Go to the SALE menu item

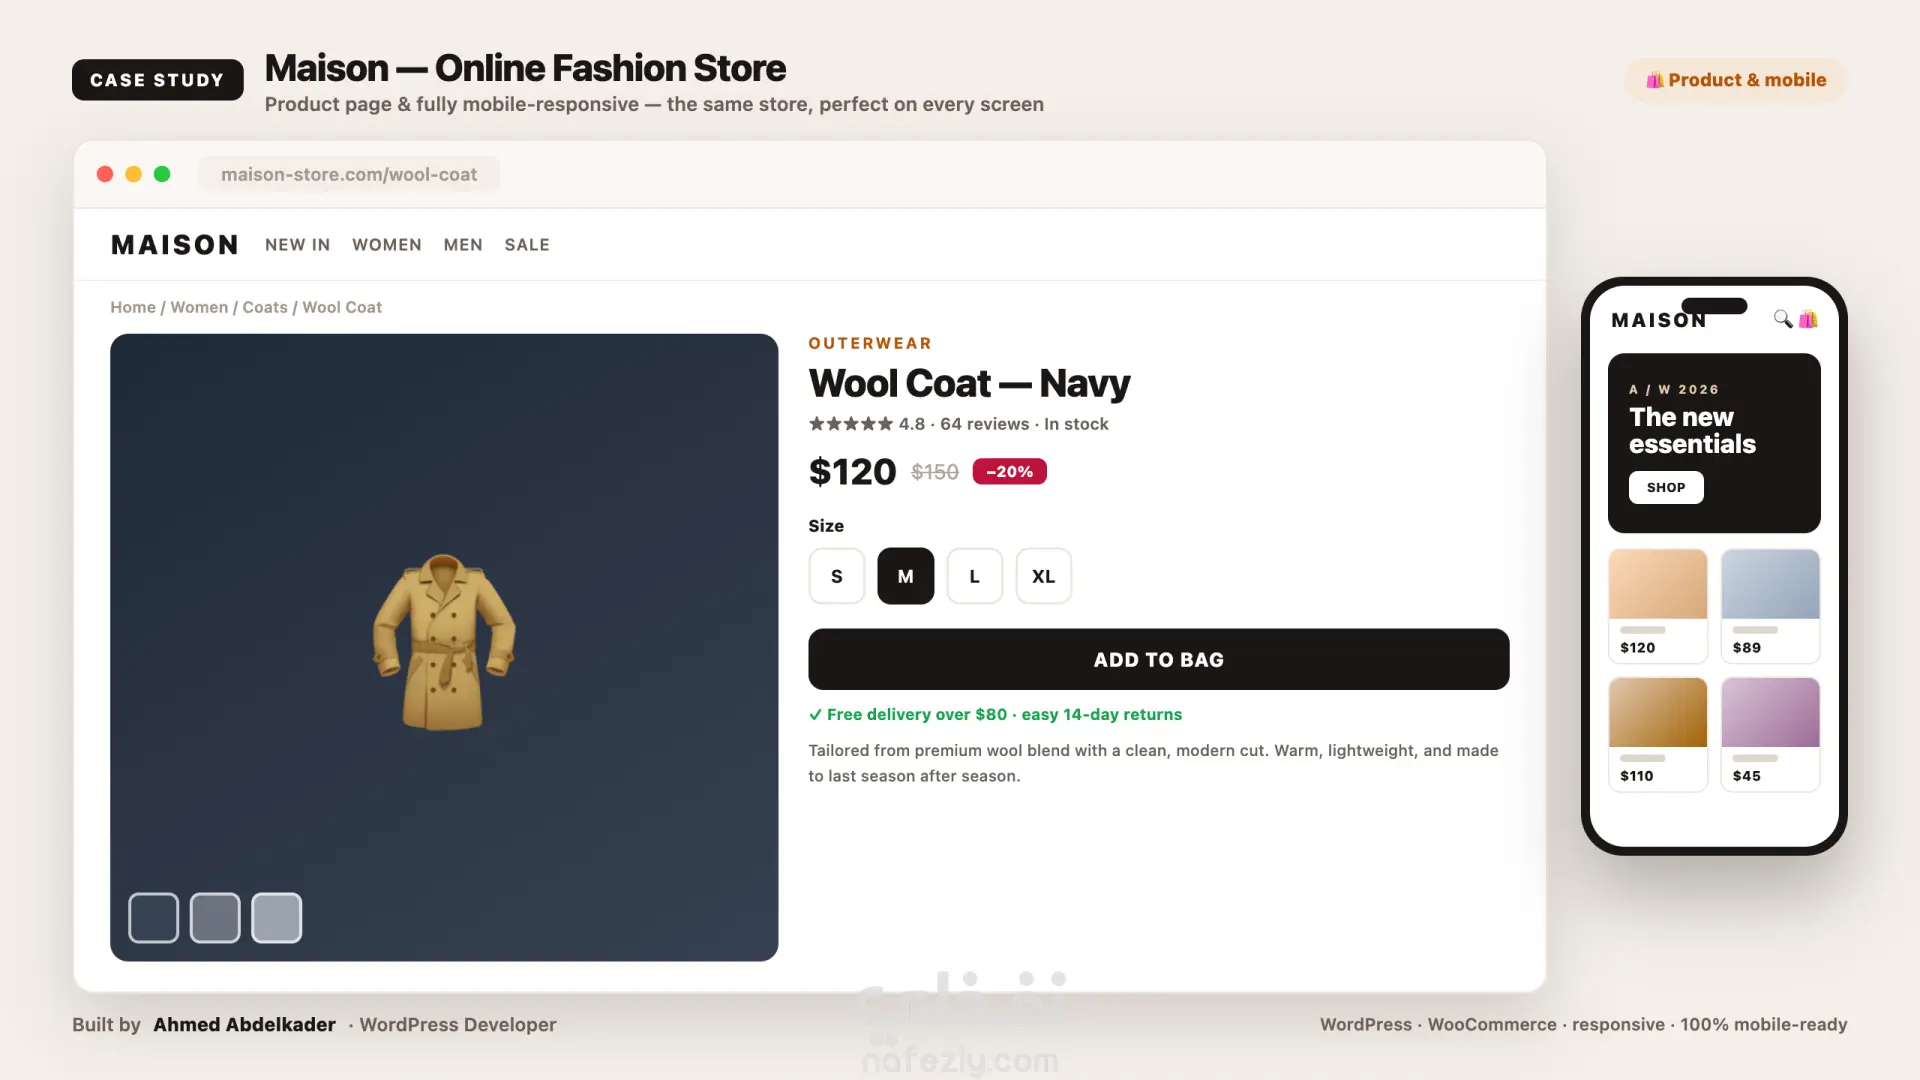527,245
